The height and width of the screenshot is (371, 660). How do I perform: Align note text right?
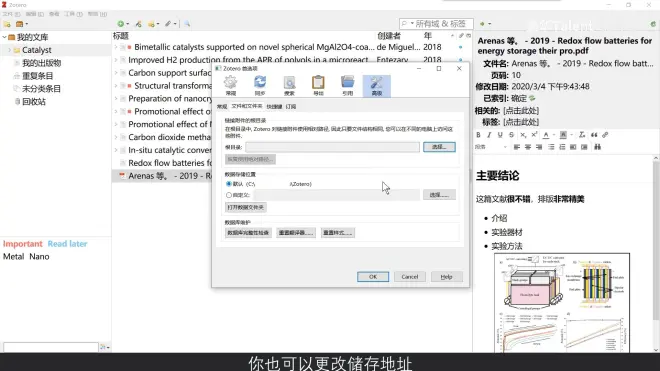coord(539,147)
